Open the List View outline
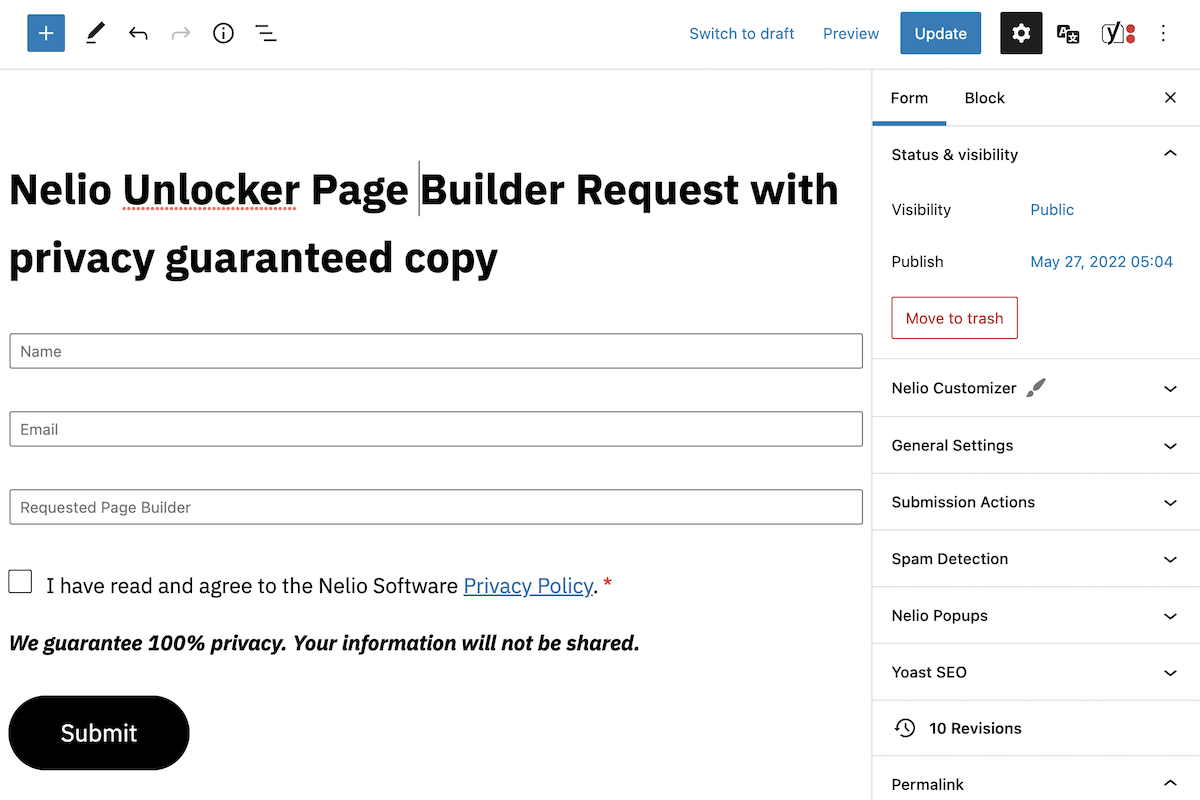The height and width of the screenshot is (800, 1200). [265, 33]
